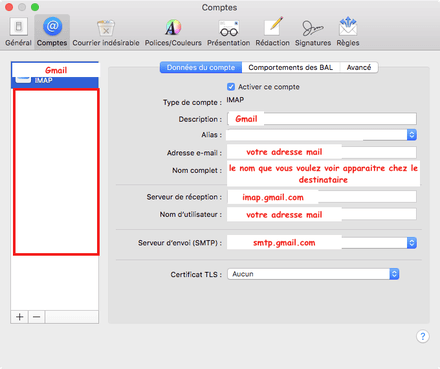Viewport: 440px width, 369px height.
Task: Select the Comptes toolbar icon
Action: tap(52, 32)
